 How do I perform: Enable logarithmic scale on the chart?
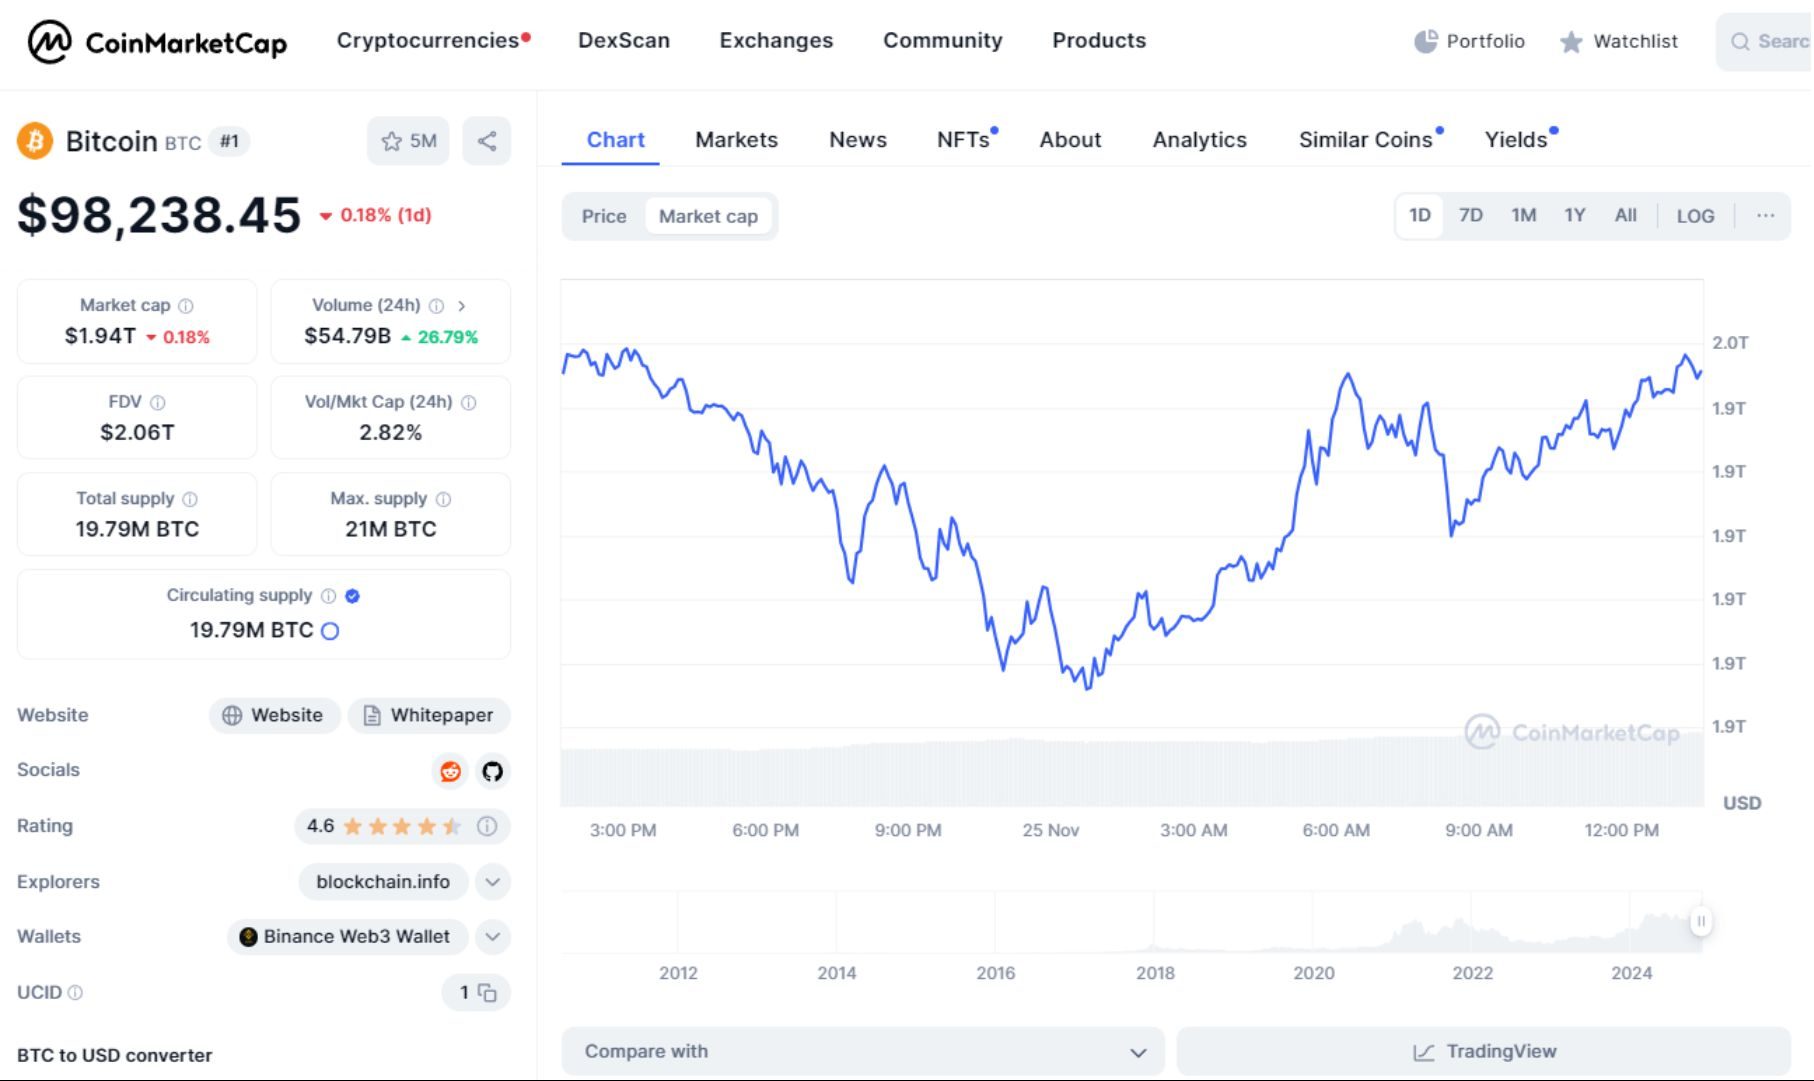tap(1695, 215)
